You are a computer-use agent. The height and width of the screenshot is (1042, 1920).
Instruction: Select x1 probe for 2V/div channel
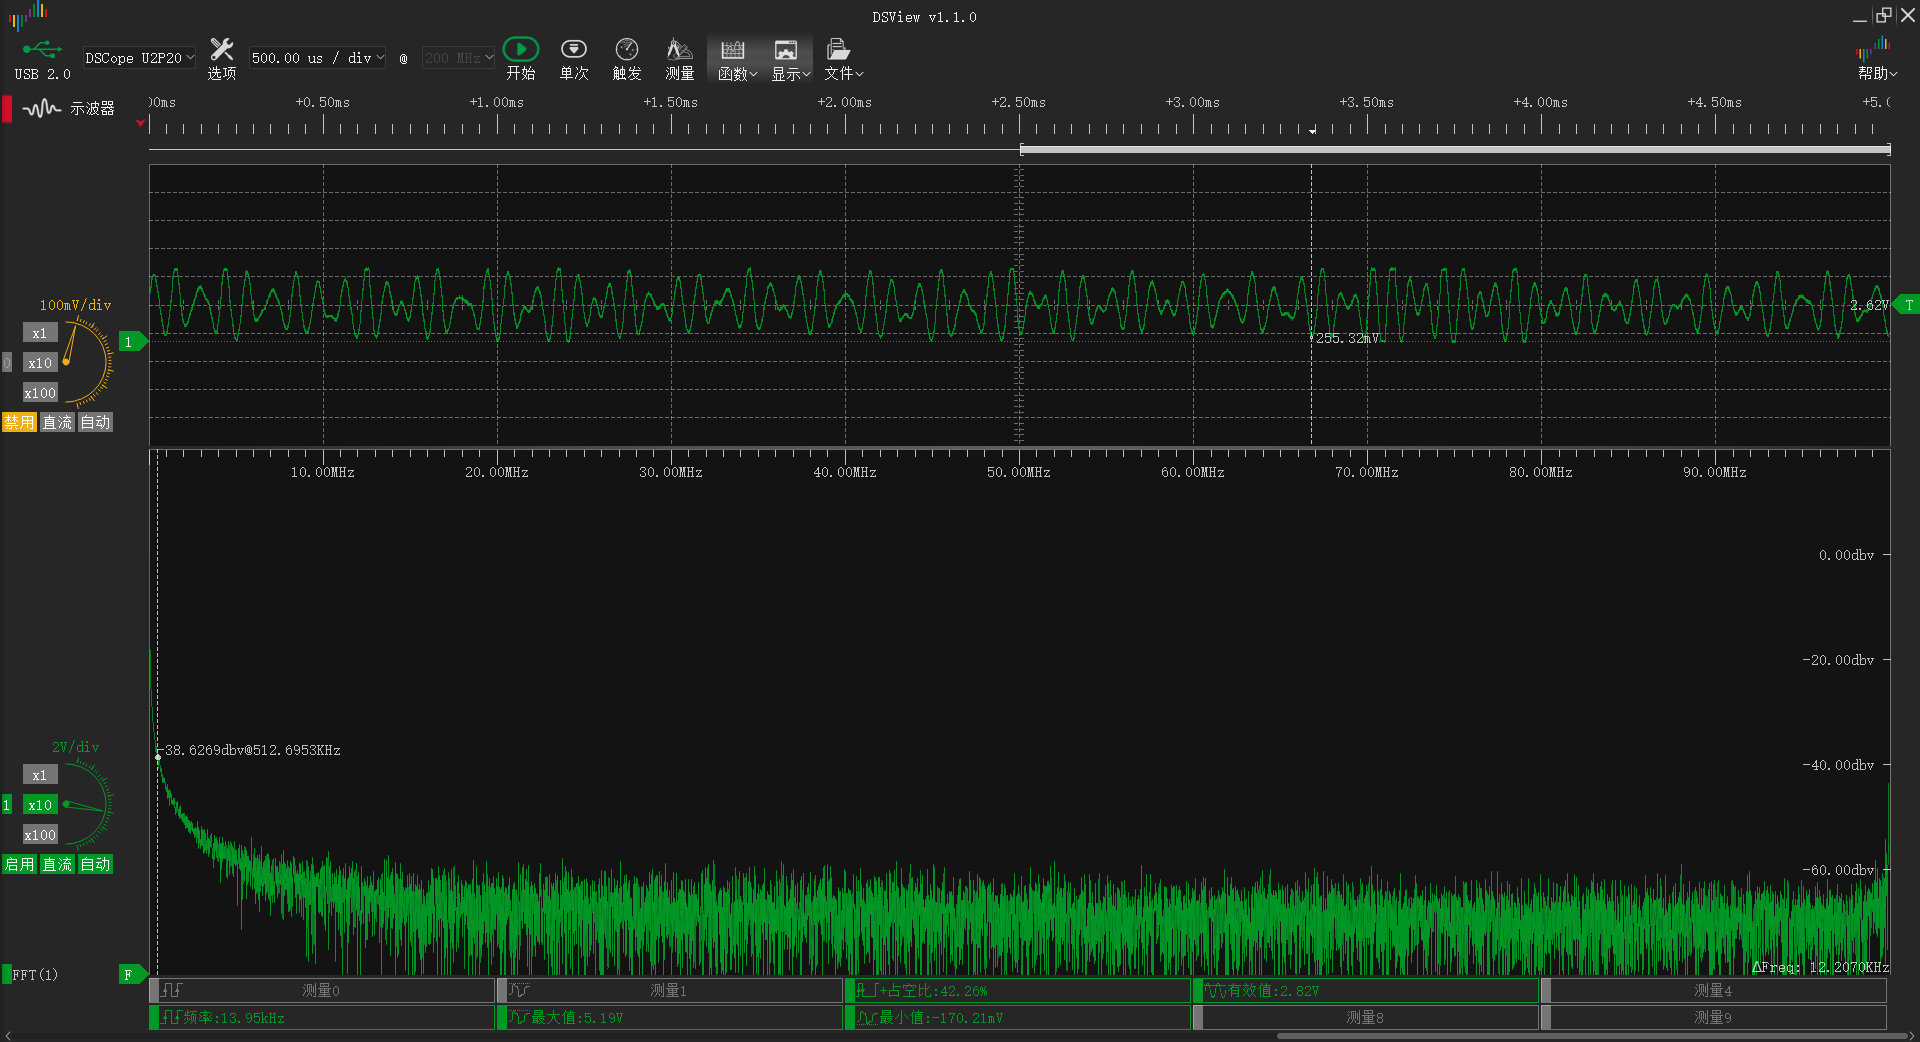[x=40, y=775]
